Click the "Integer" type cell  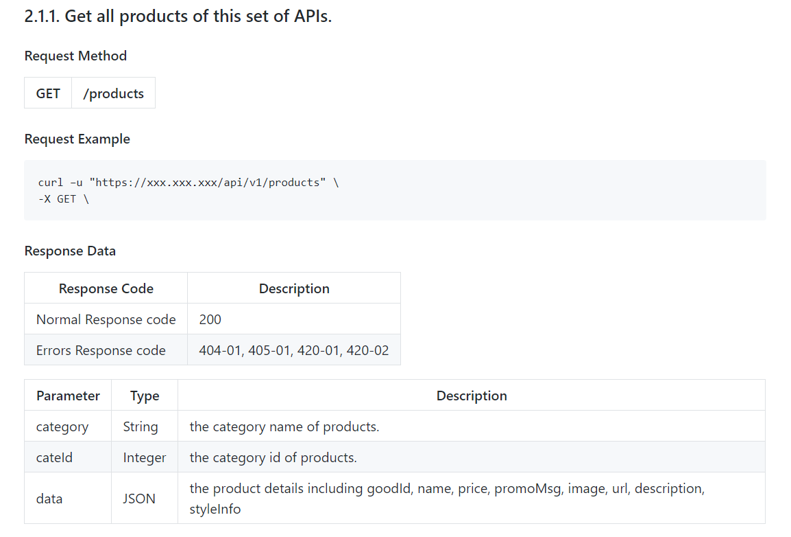tap(145, 457)
